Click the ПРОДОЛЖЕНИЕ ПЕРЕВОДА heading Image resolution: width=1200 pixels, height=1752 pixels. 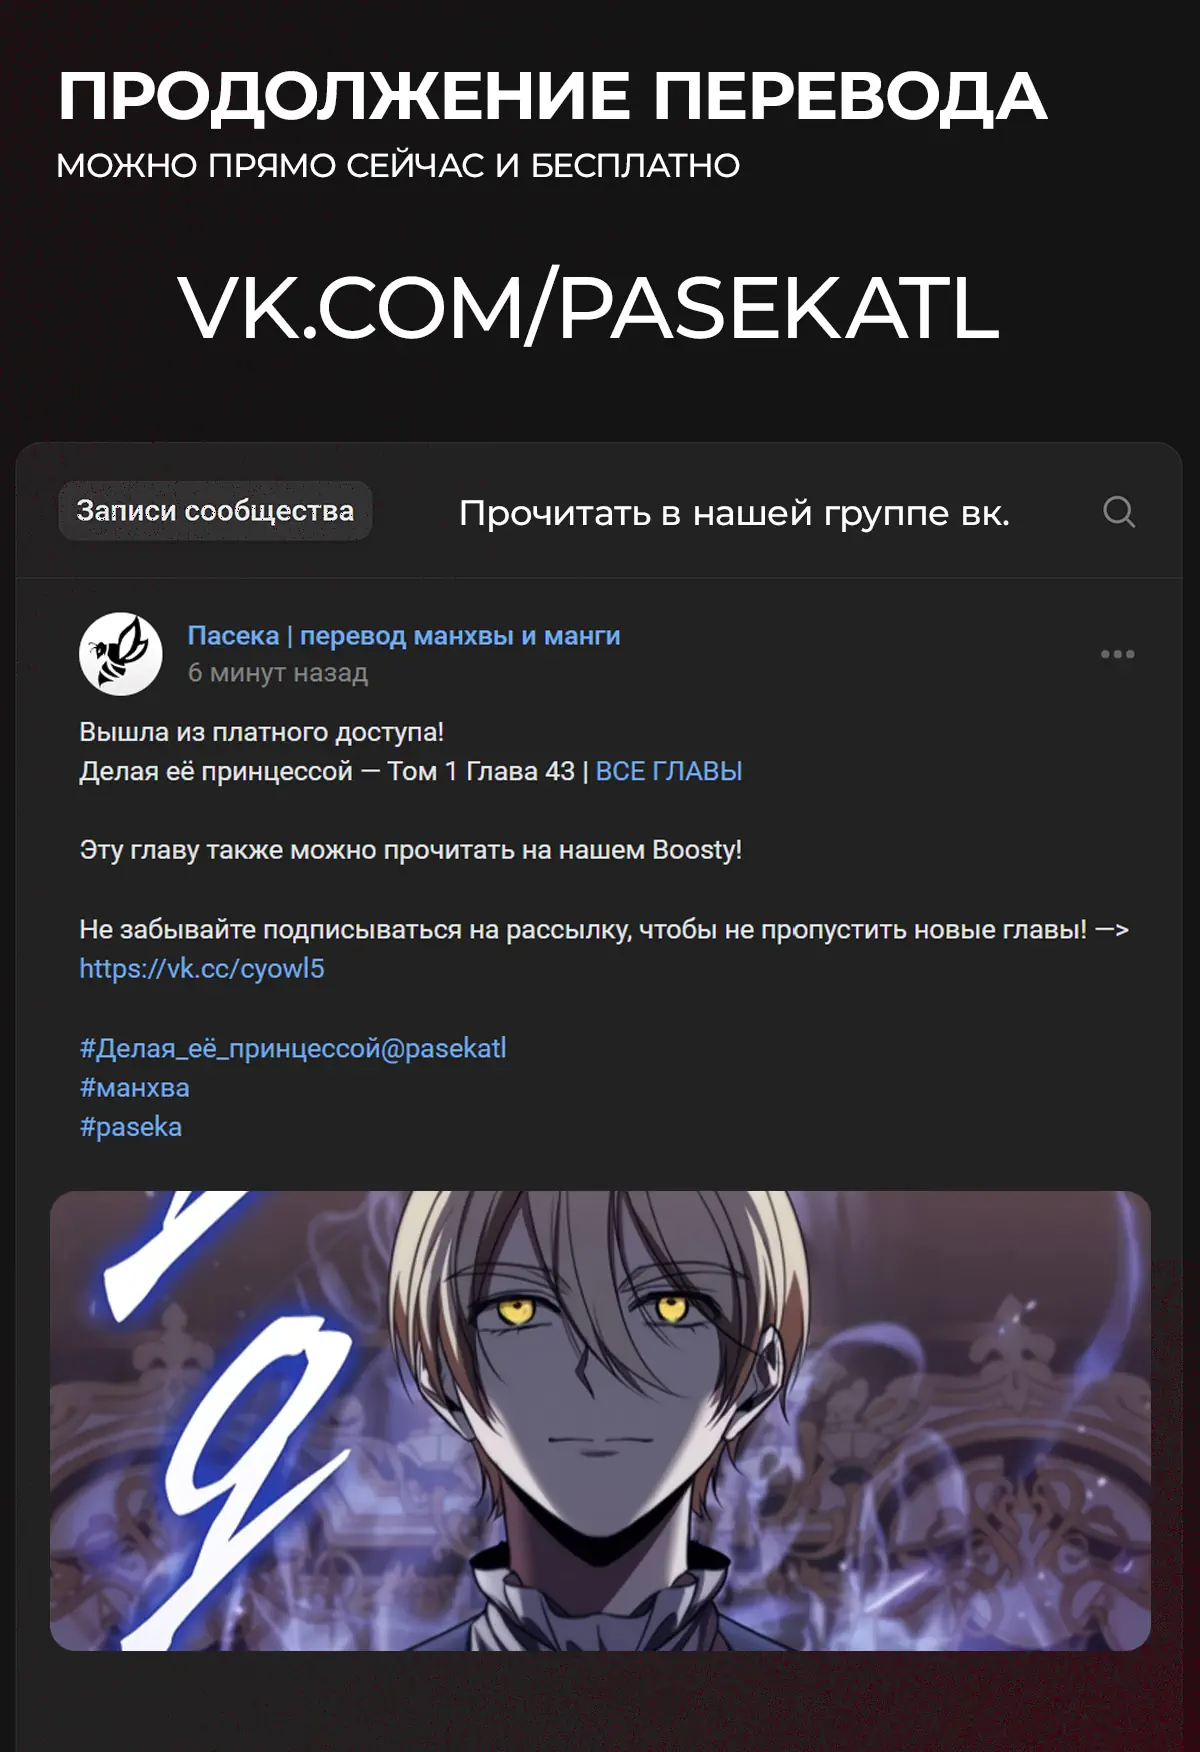click(x=552, y=97)
